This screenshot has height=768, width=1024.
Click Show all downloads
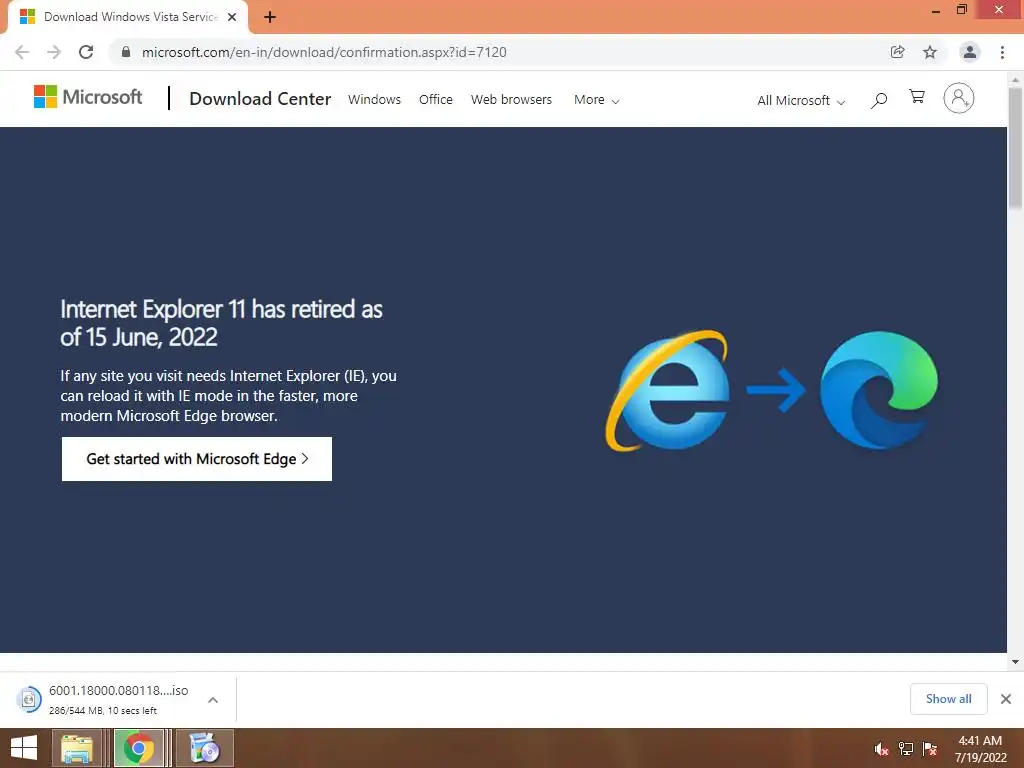point(948,699)
